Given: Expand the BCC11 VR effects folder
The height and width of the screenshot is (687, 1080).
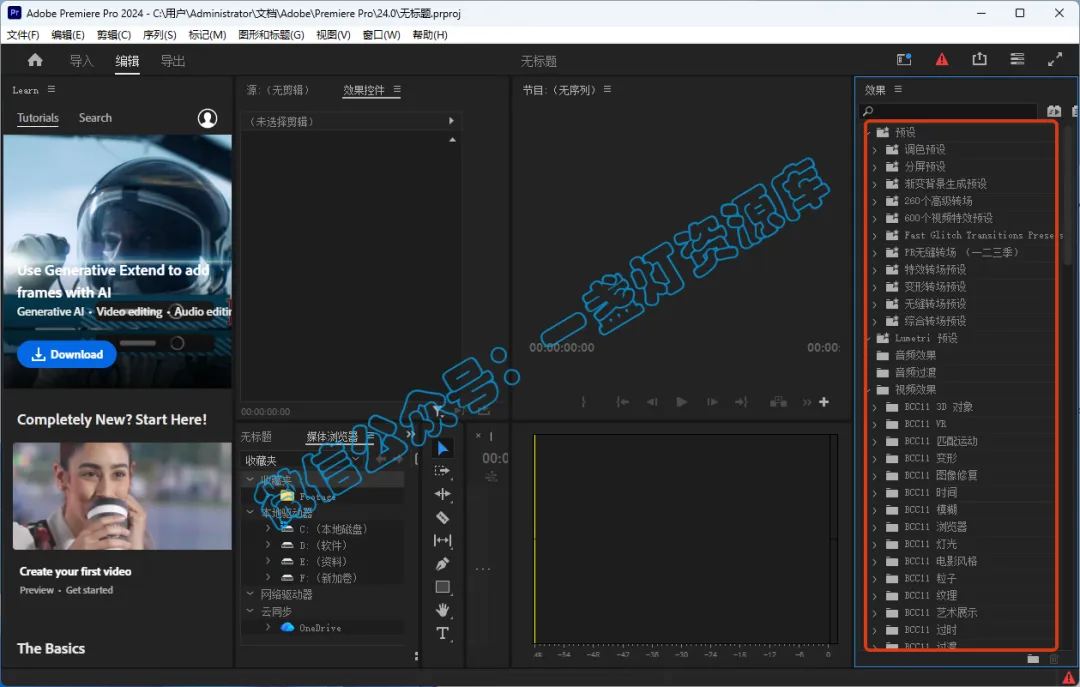Looking at the screenshot, I should [x=874, y=424].
